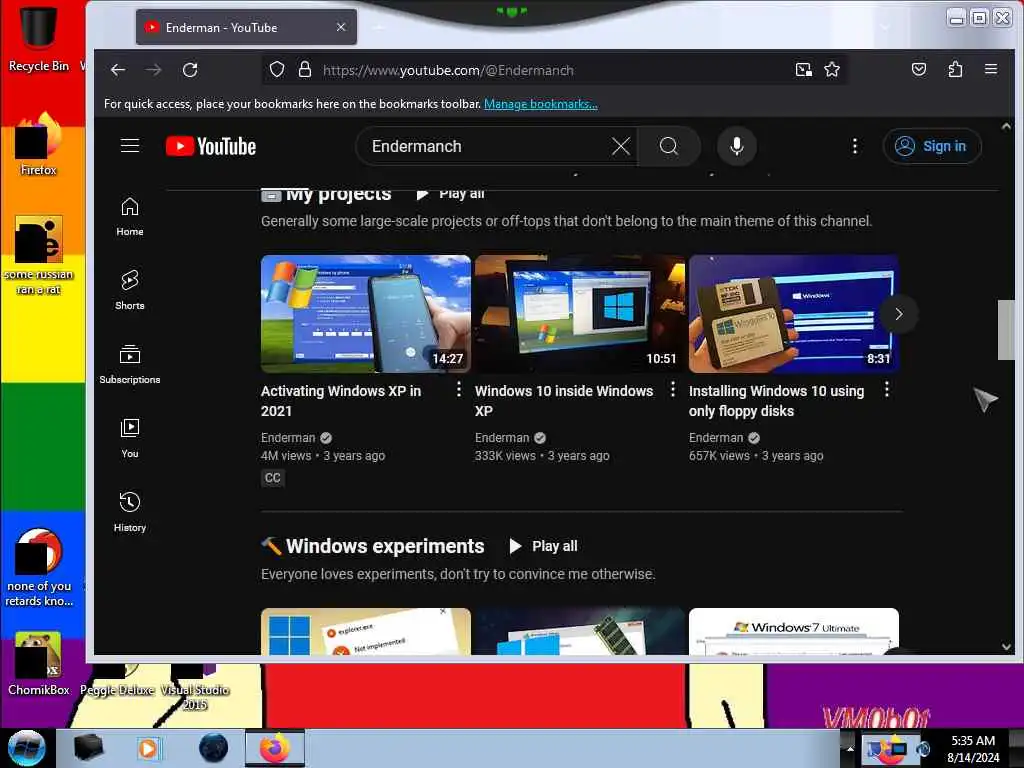
Task: Click the Enderman channel name under the 657K views video
Action: pyautogui.click(x=716, y=438)
